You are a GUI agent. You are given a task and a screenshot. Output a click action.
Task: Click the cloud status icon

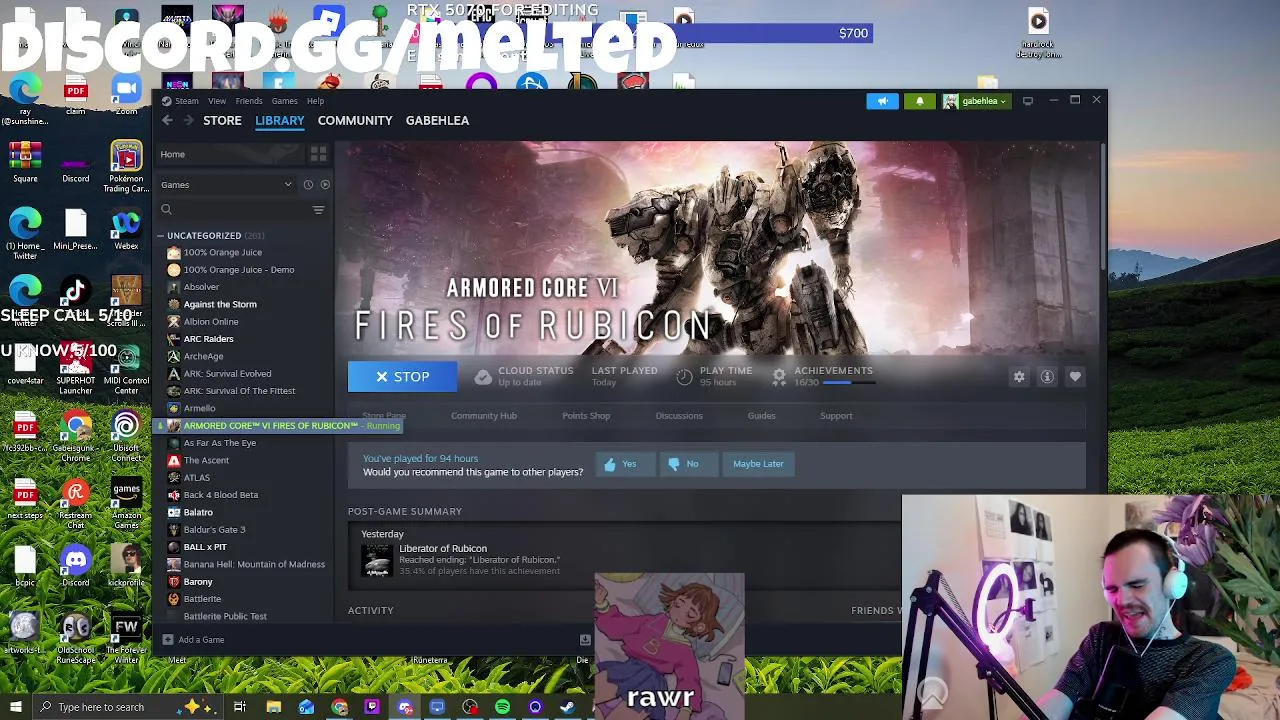(483, 377)
